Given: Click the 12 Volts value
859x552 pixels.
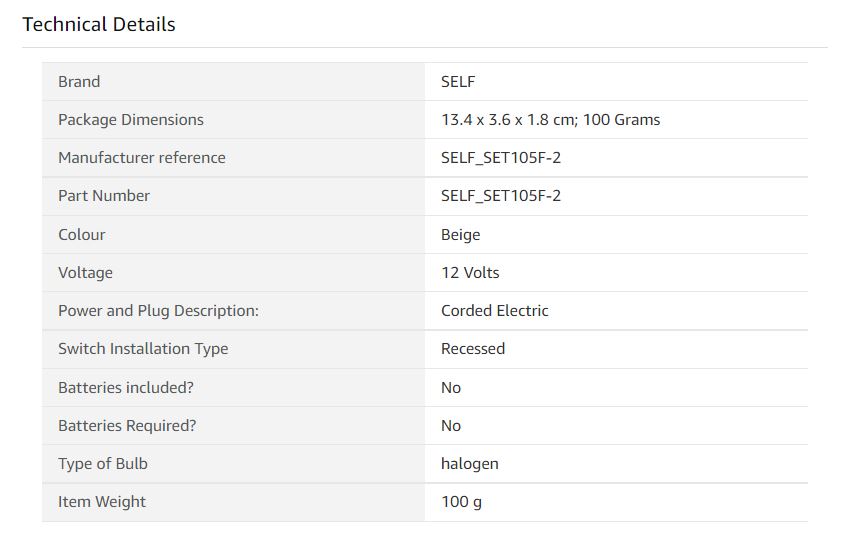Looking at the screenshot, I should tap(470, 273).
